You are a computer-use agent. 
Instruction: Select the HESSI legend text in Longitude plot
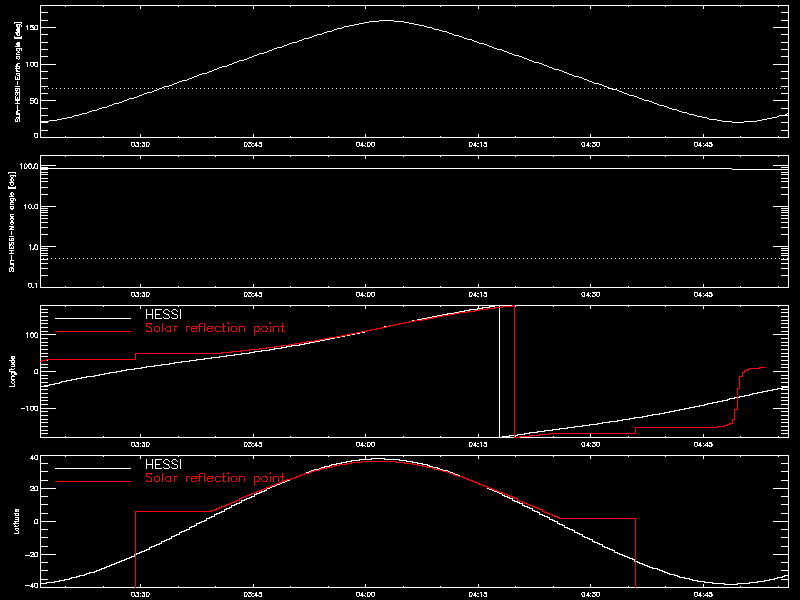click(x=163, y=314)
